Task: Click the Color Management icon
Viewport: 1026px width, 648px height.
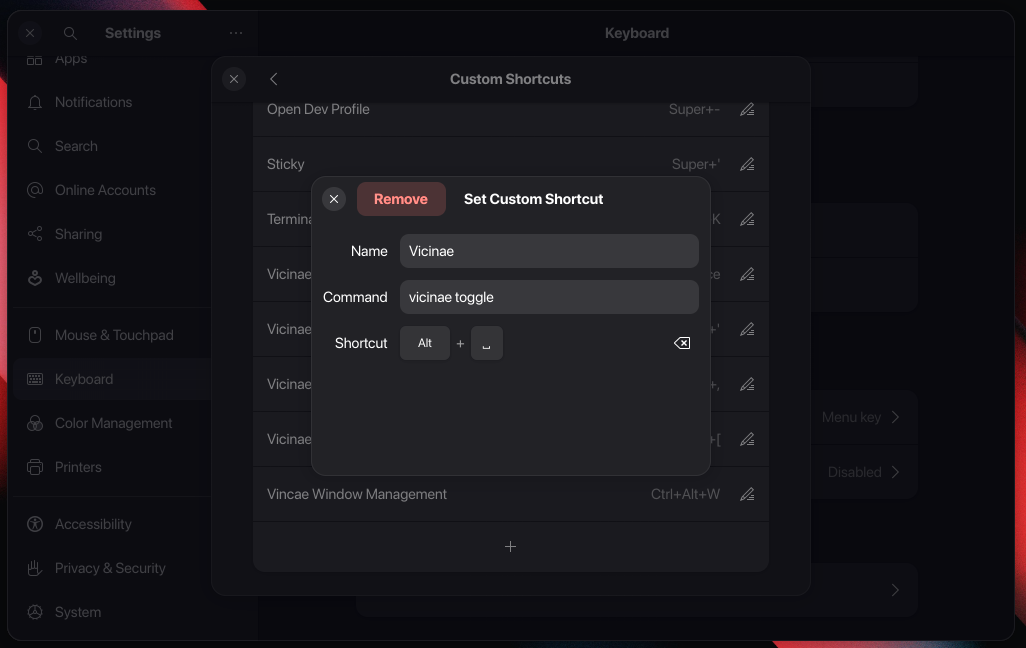Action: coord(34,423)
